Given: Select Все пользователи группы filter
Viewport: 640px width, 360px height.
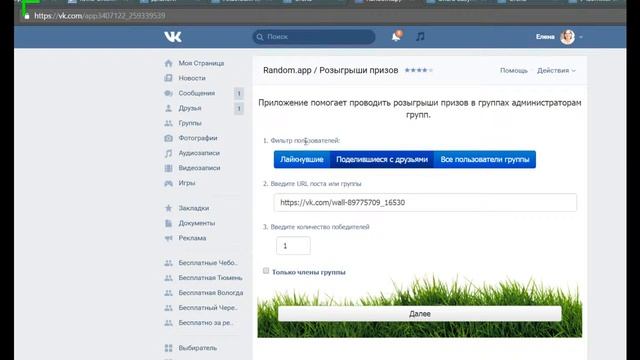Looking at the screenshot, I should click(x=485, y=160).
